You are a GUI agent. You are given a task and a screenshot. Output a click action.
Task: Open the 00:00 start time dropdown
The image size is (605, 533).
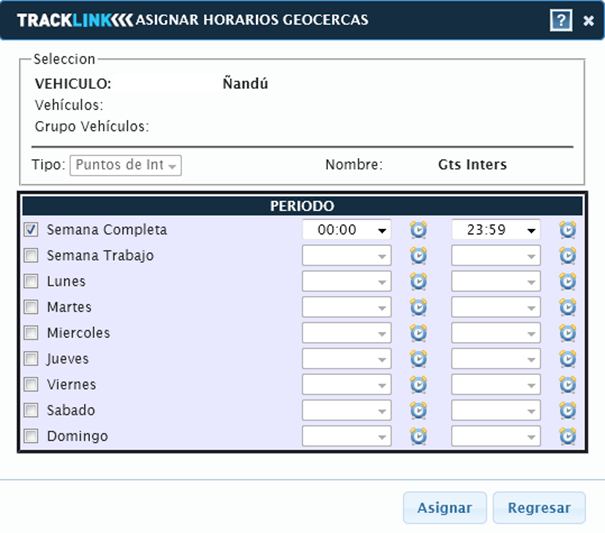click(346, 230)
